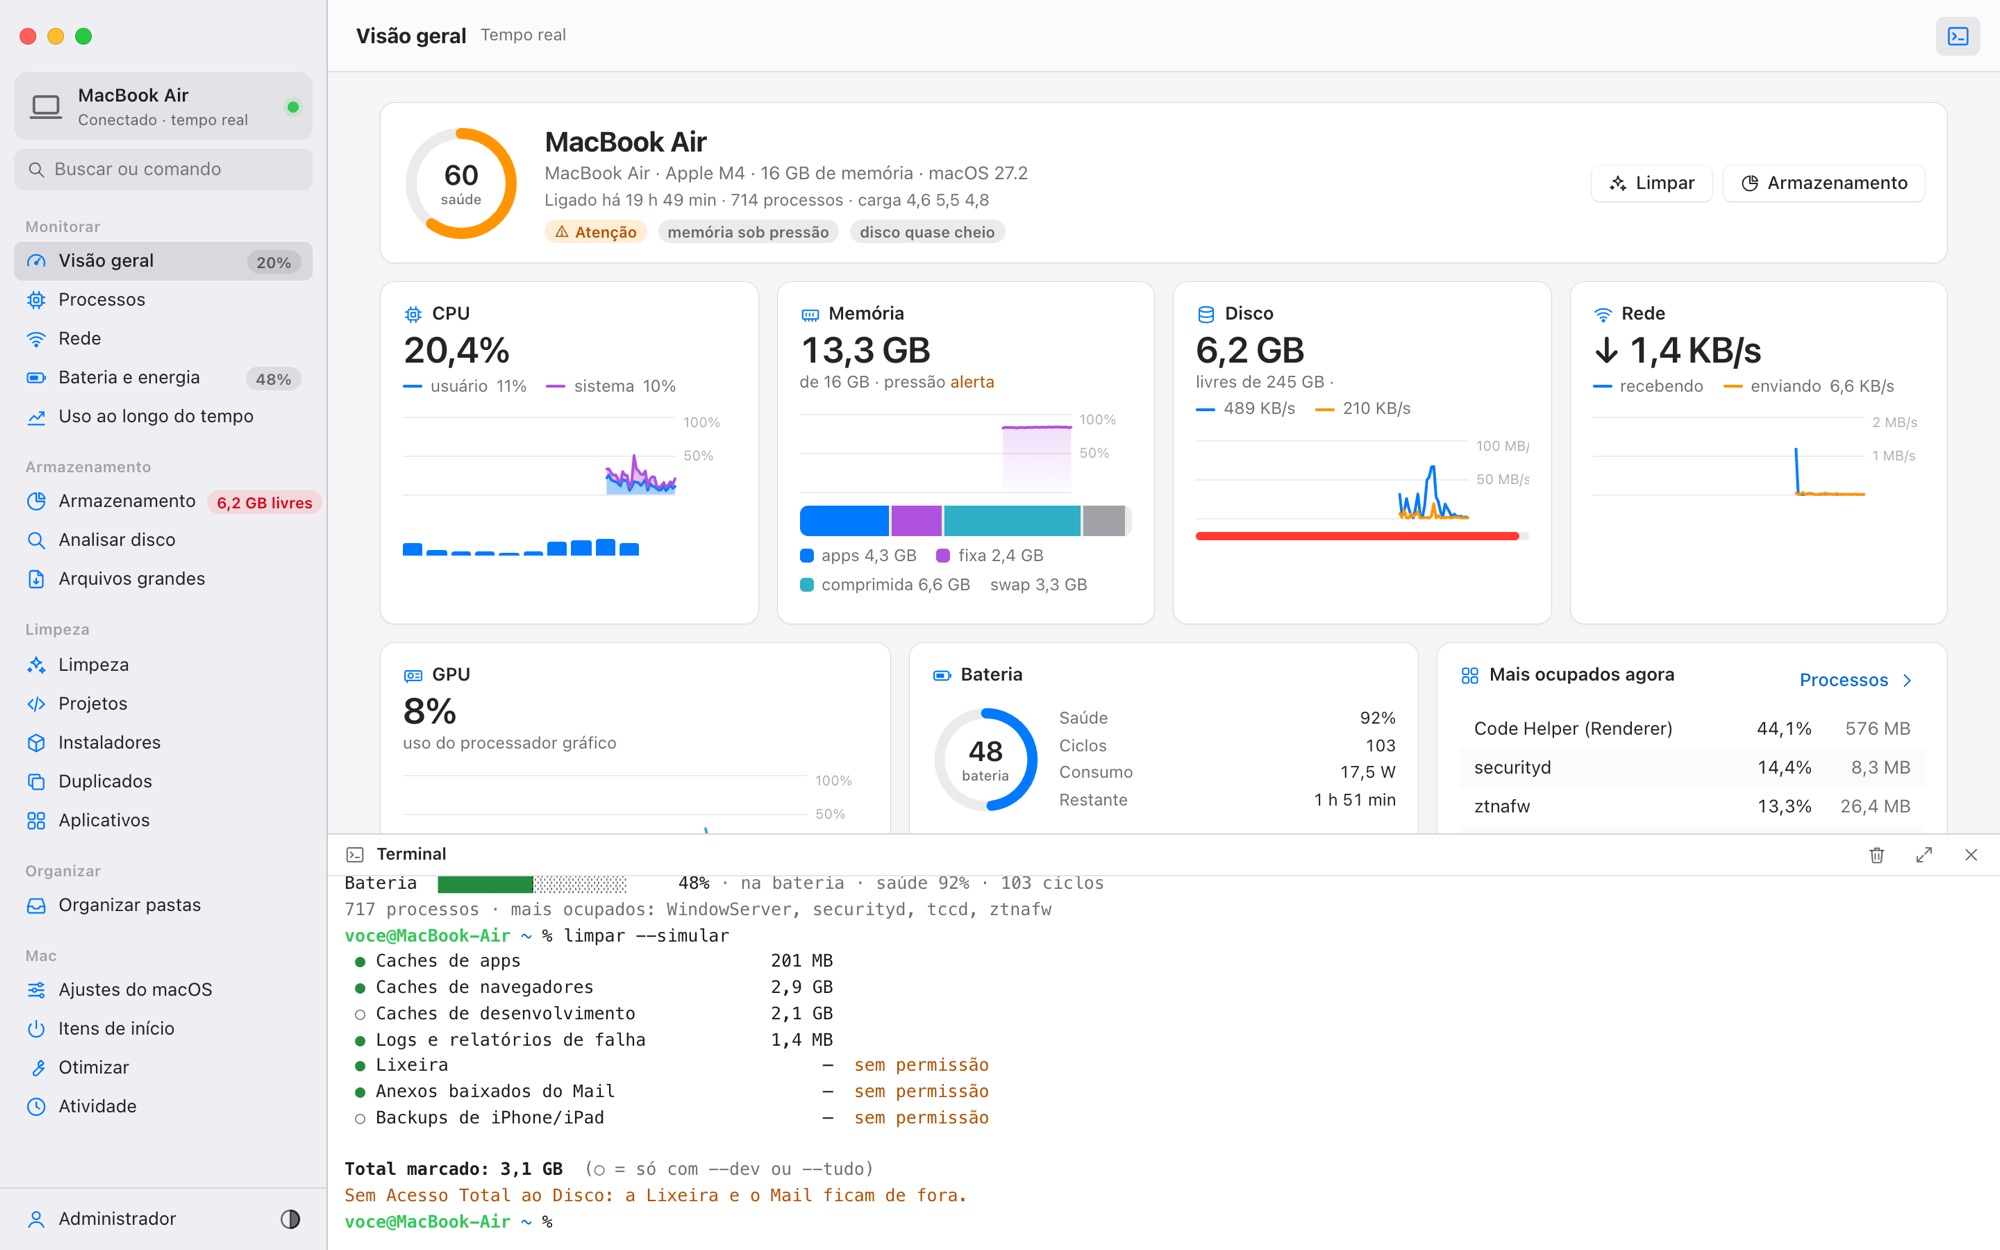Open Uso ao longo do tempo

tap(163, 417)
